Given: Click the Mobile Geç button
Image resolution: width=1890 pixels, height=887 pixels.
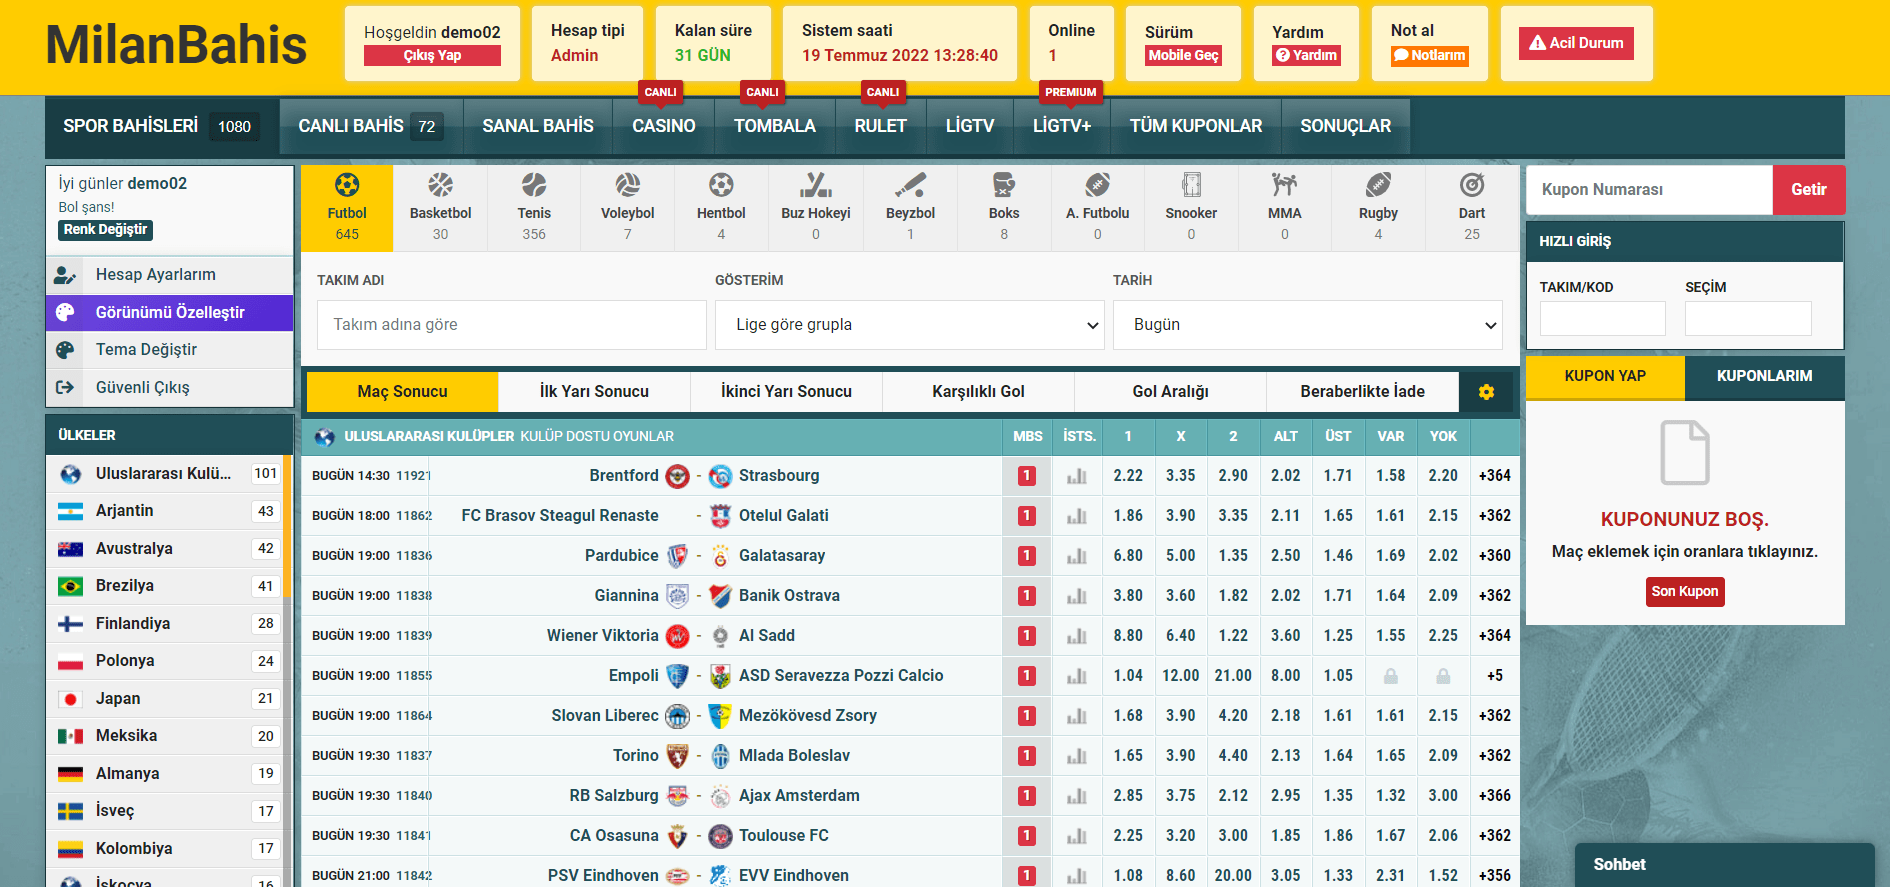Looking at the screenshot, I should coord(1184,56).
